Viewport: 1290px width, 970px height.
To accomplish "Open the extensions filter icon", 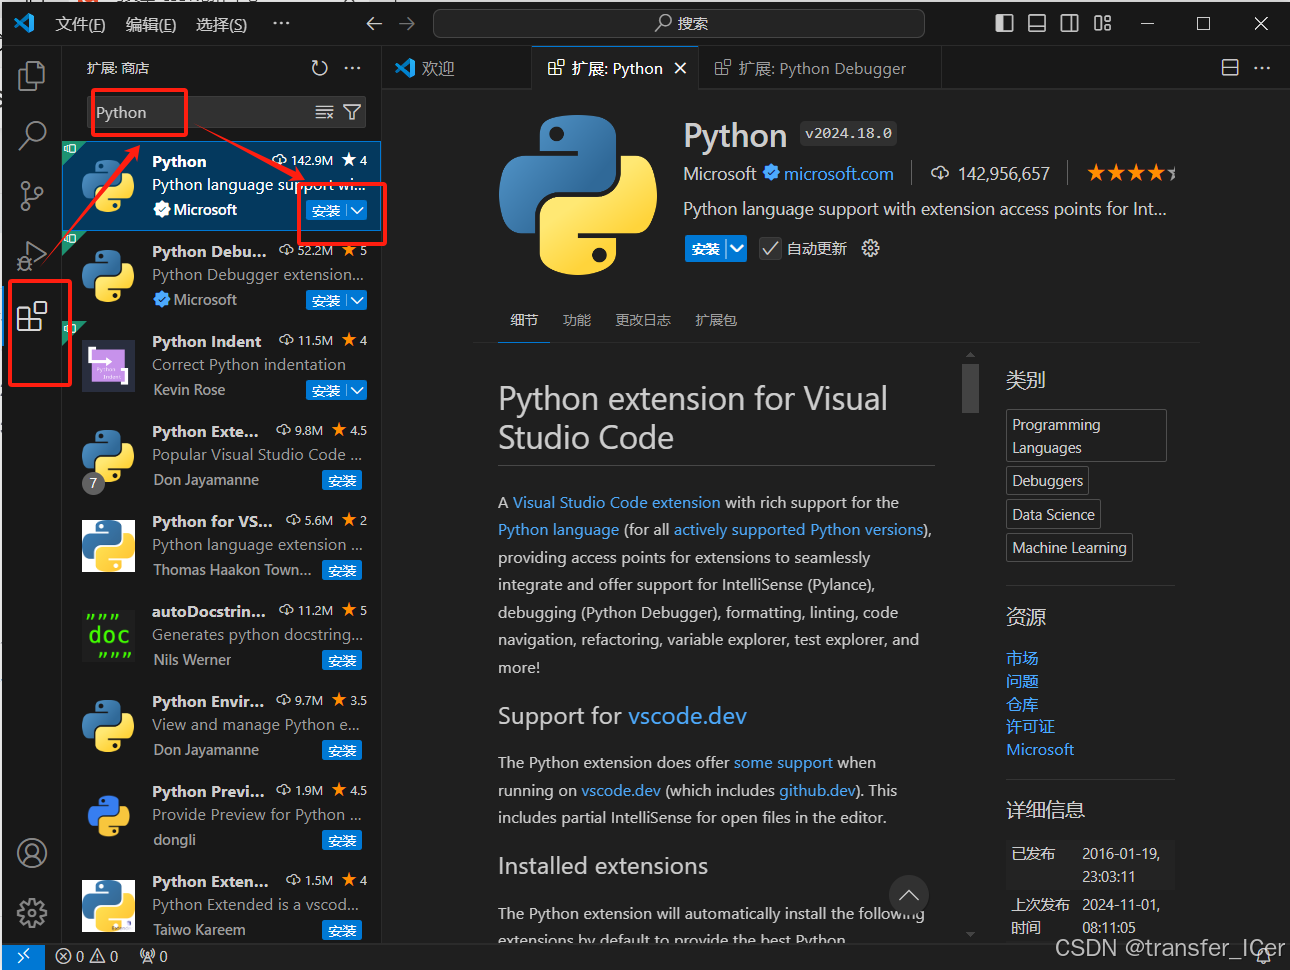I will 352,113.
